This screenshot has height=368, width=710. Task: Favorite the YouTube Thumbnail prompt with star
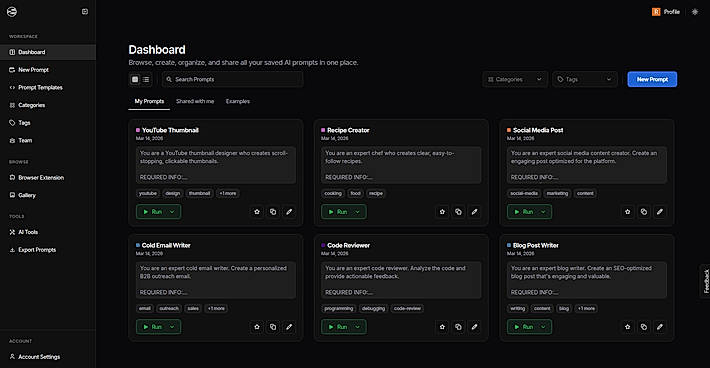pyautogui.click(x=257, y=212)
